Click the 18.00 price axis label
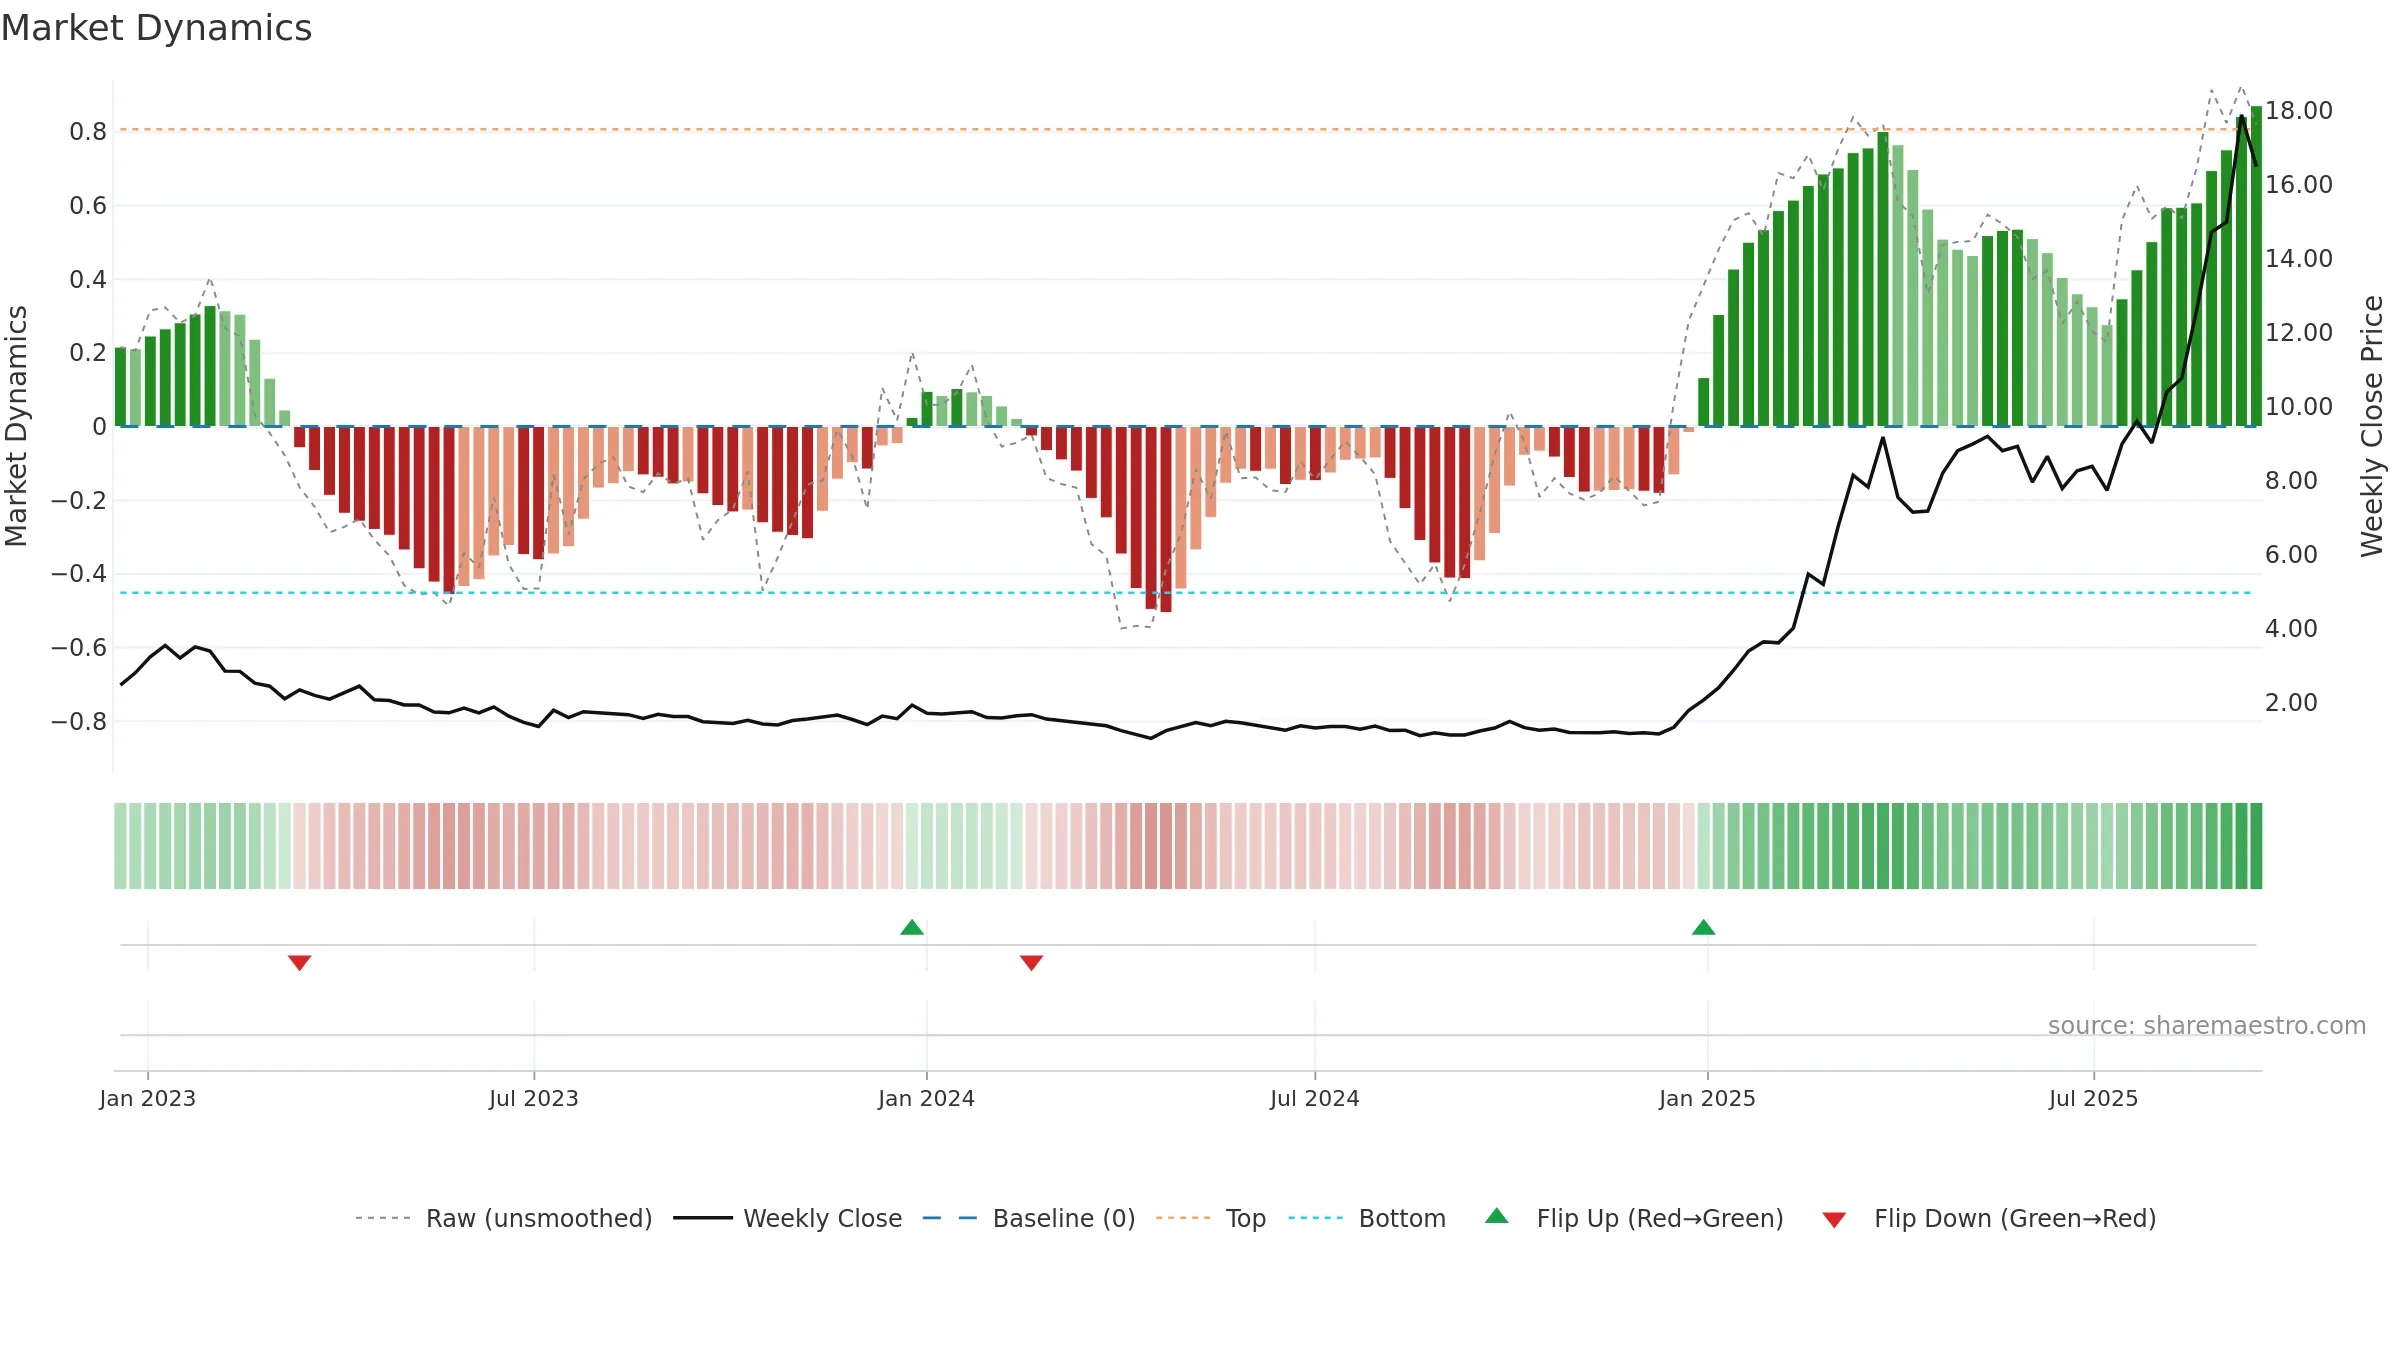 pyautogui.click(x=2299, y=110)
